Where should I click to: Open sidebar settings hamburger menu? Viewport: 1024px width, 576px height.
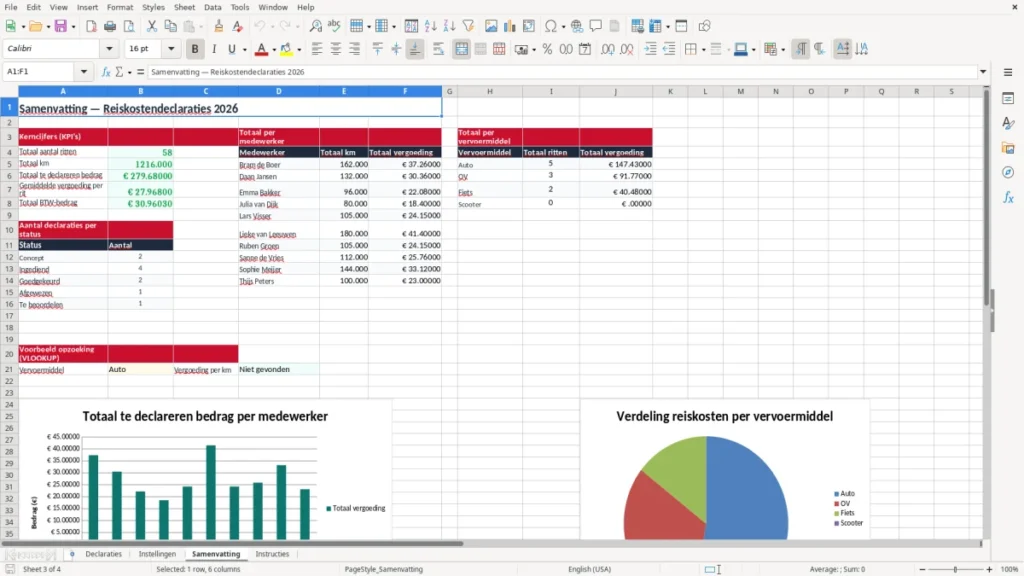1008,72
